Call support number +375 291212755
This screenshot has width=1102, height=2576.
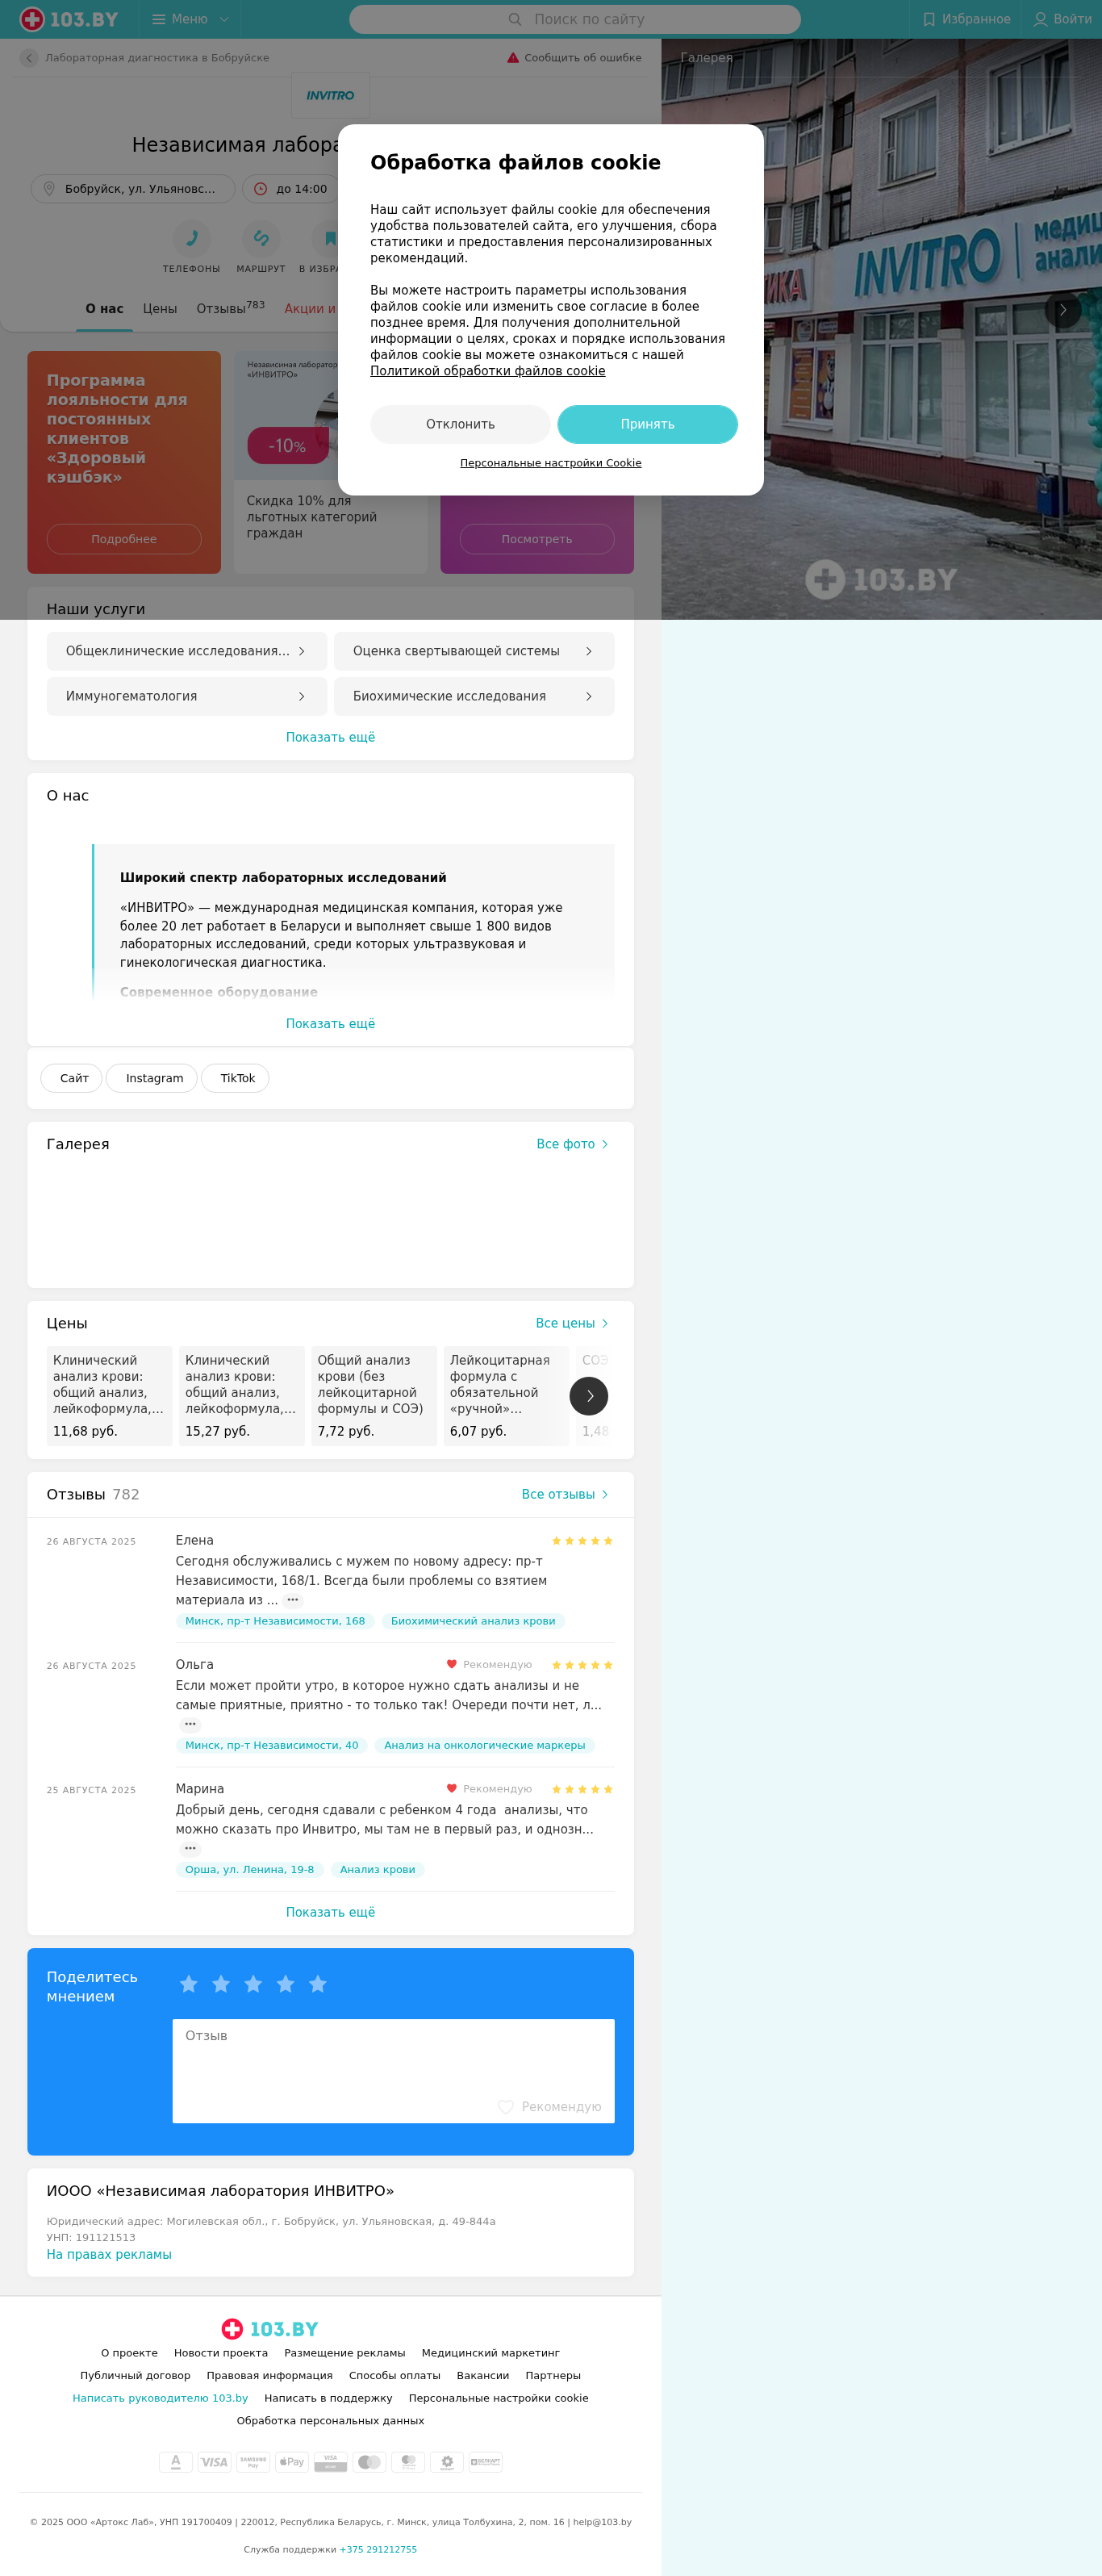click(378, 2549)
